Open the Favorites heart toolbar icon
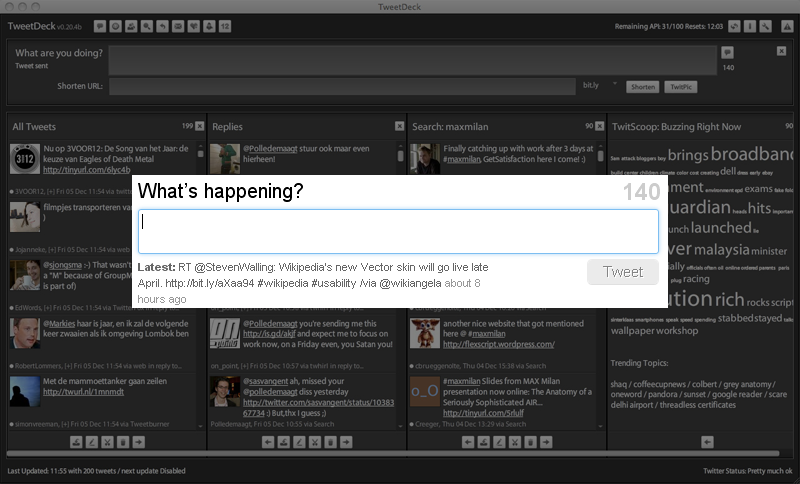Screen dimensions: 800x484 tap(193, 26)
